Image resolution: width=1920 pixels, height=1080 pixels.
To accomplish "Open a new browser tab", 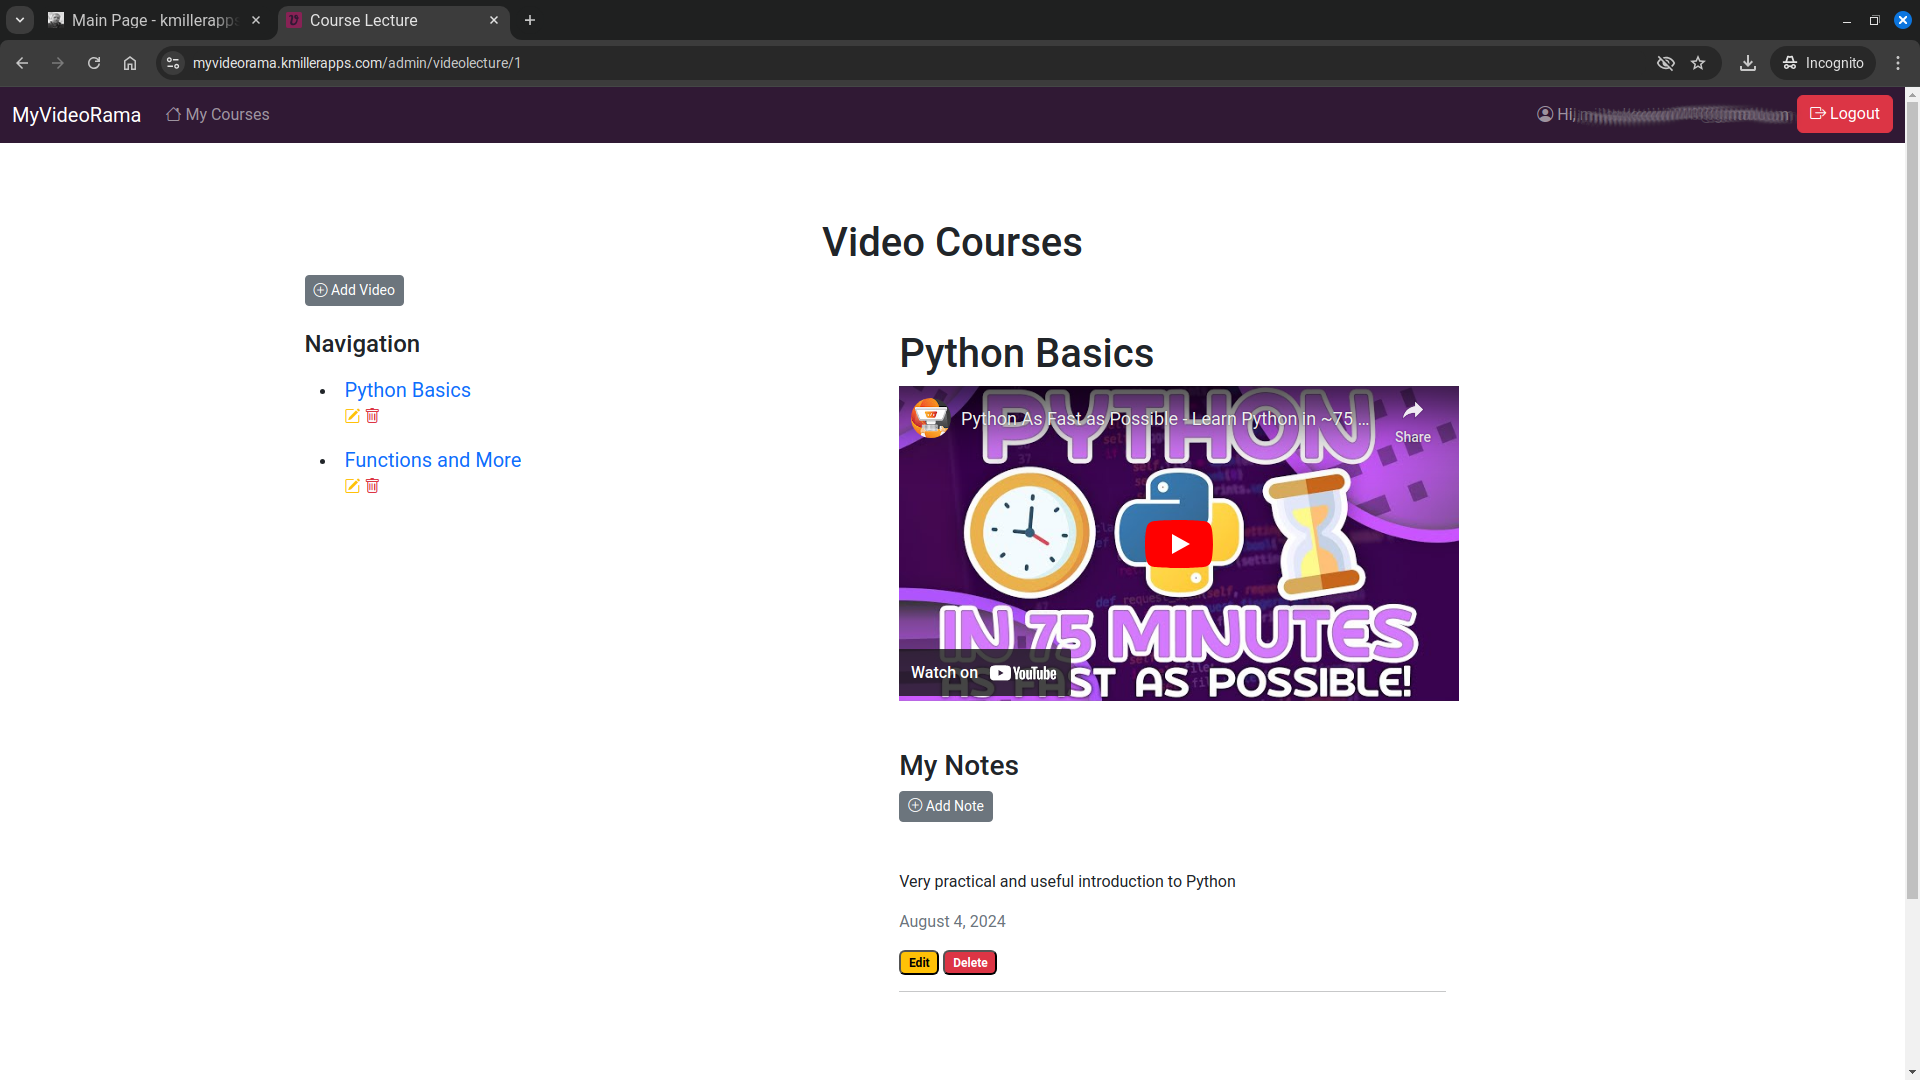I will [x=530, y=20].
